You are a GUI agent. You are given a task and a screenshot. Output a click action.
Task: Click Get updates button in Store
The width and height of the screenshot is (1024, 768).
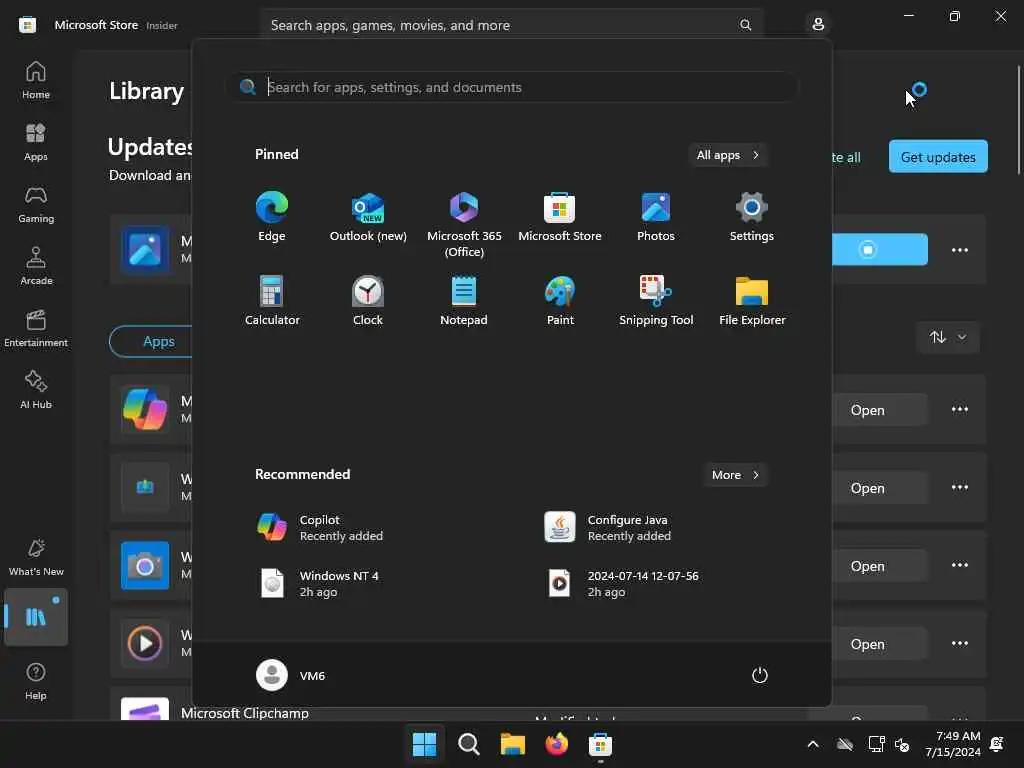938,157
